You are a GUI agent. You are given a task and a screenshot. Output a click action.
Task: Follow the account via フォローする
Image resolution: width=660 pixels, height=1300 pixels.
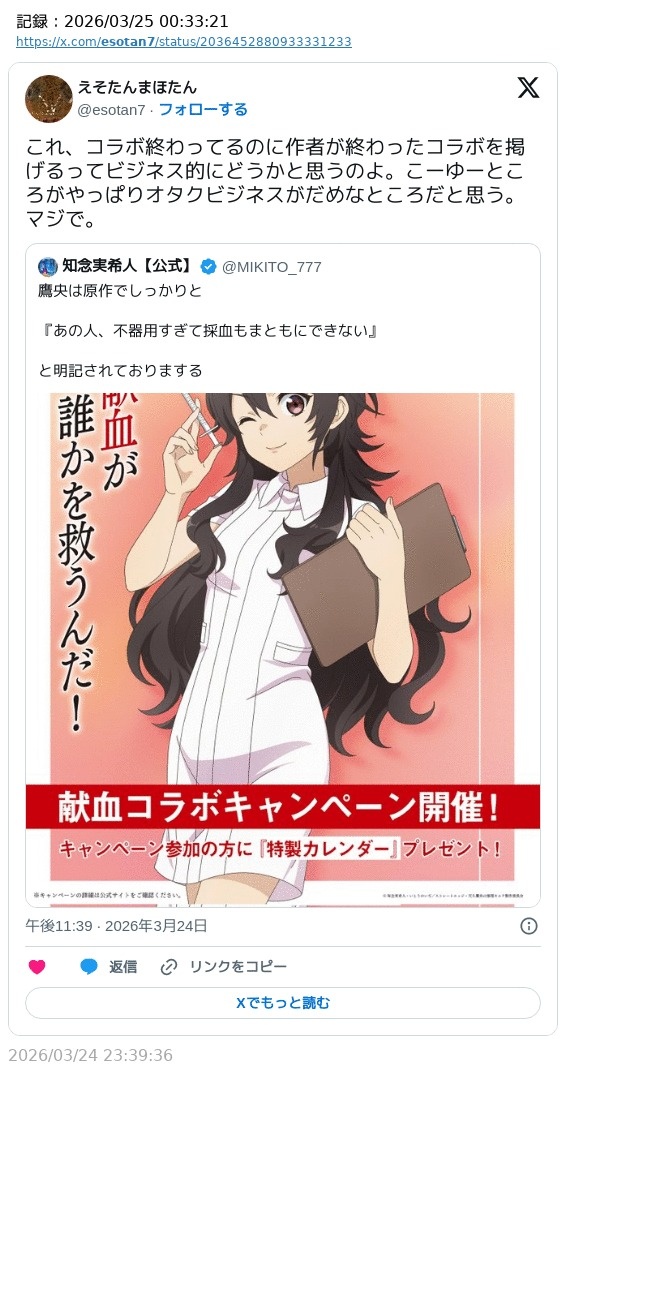tap(203, 109)
